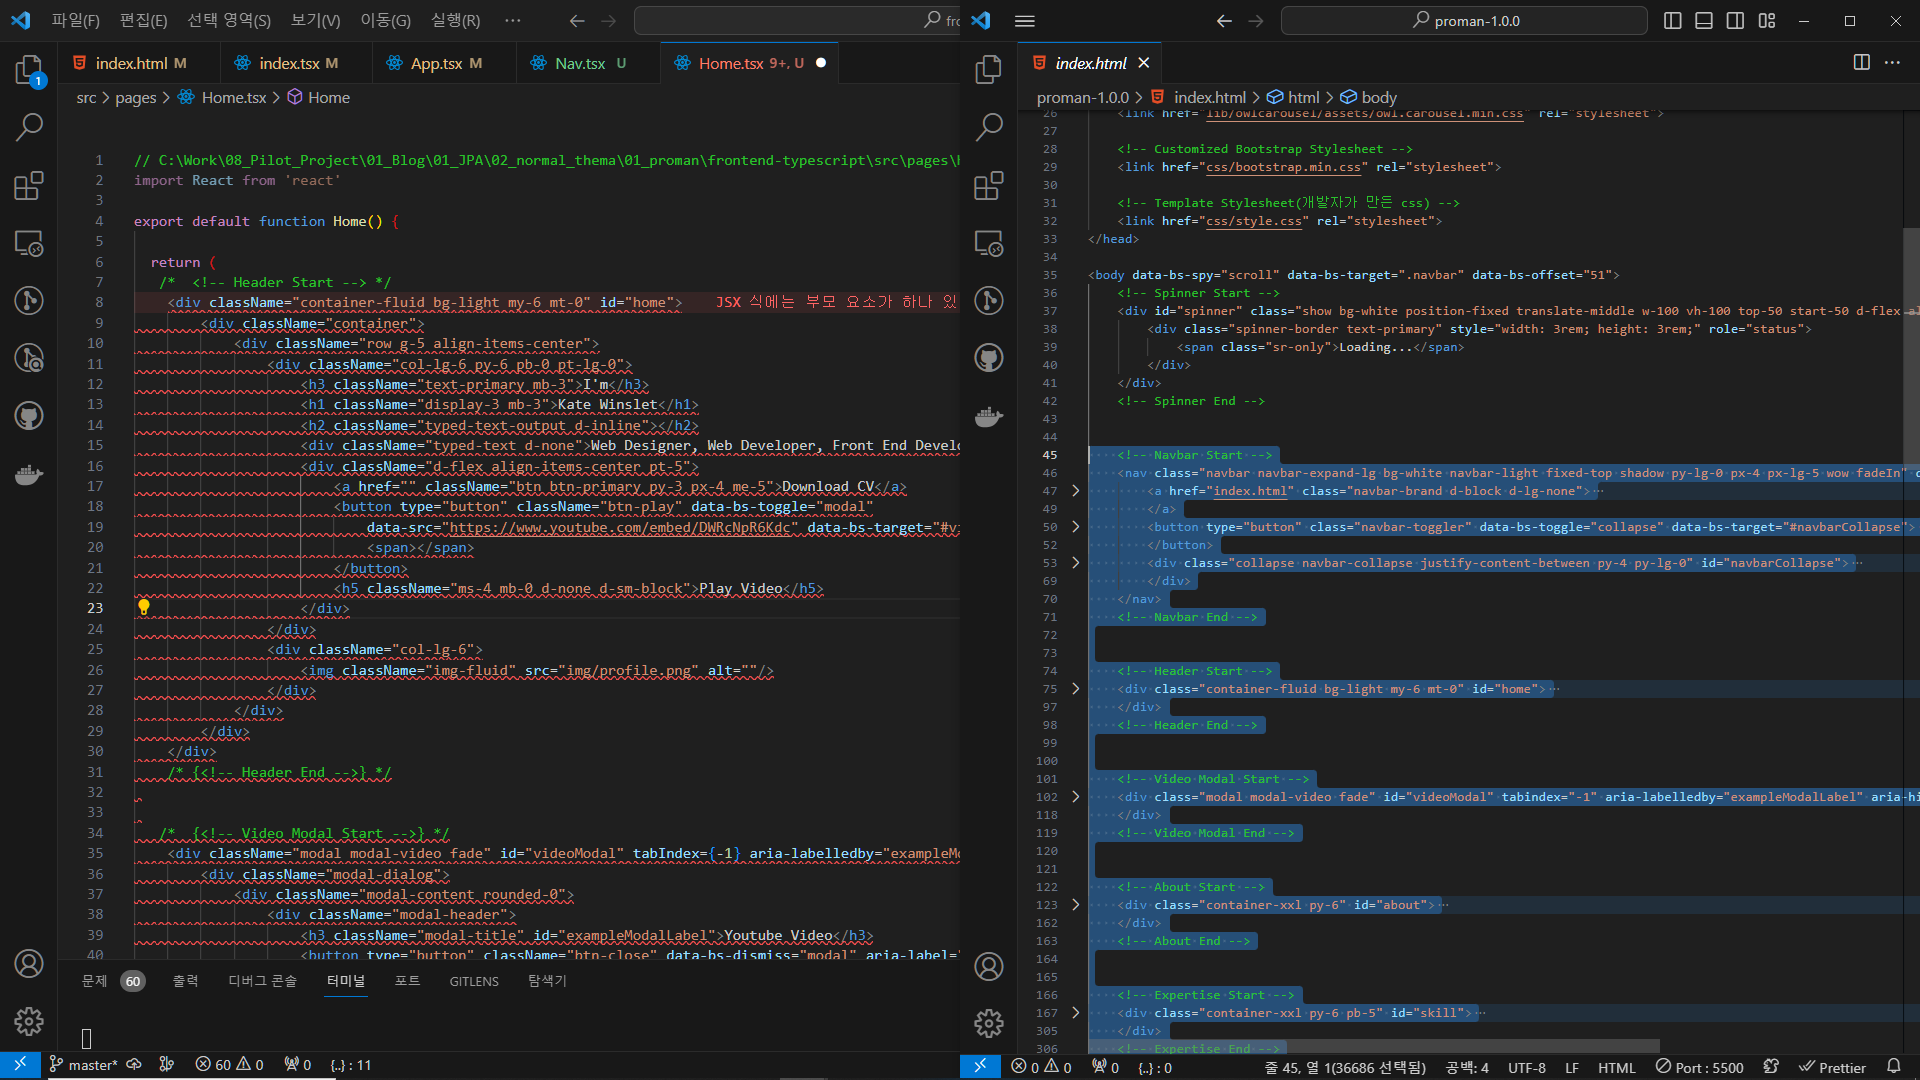Open Extensions view in left window
This screenshot has width=1920, height=1080.
29,186
